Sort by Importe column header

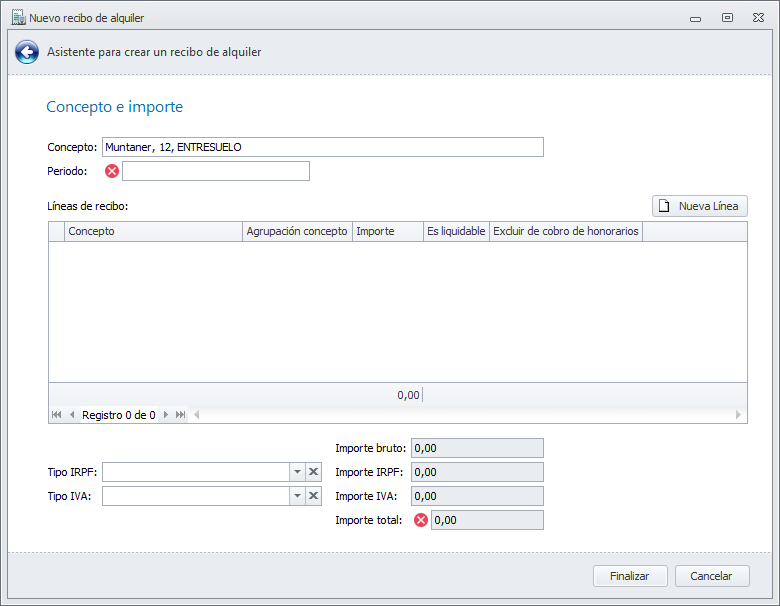387,231
